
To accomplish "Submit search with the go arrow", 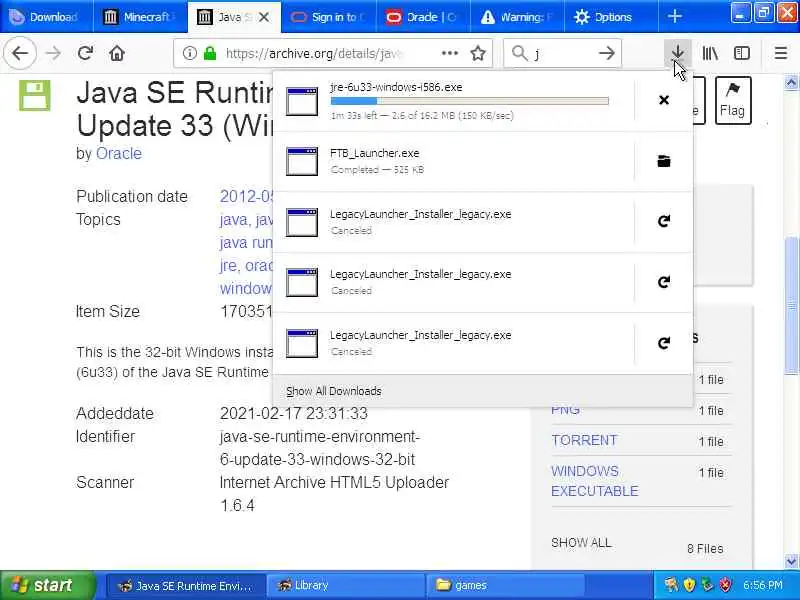I will pos(606,53).
